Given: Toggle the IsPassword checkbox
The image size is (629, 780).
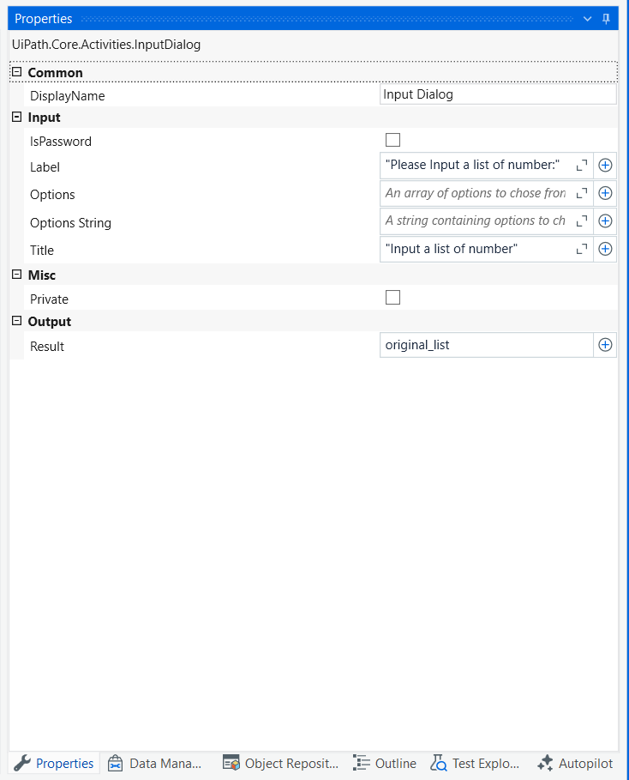Looking at the screenshot, I should point(393,140).
